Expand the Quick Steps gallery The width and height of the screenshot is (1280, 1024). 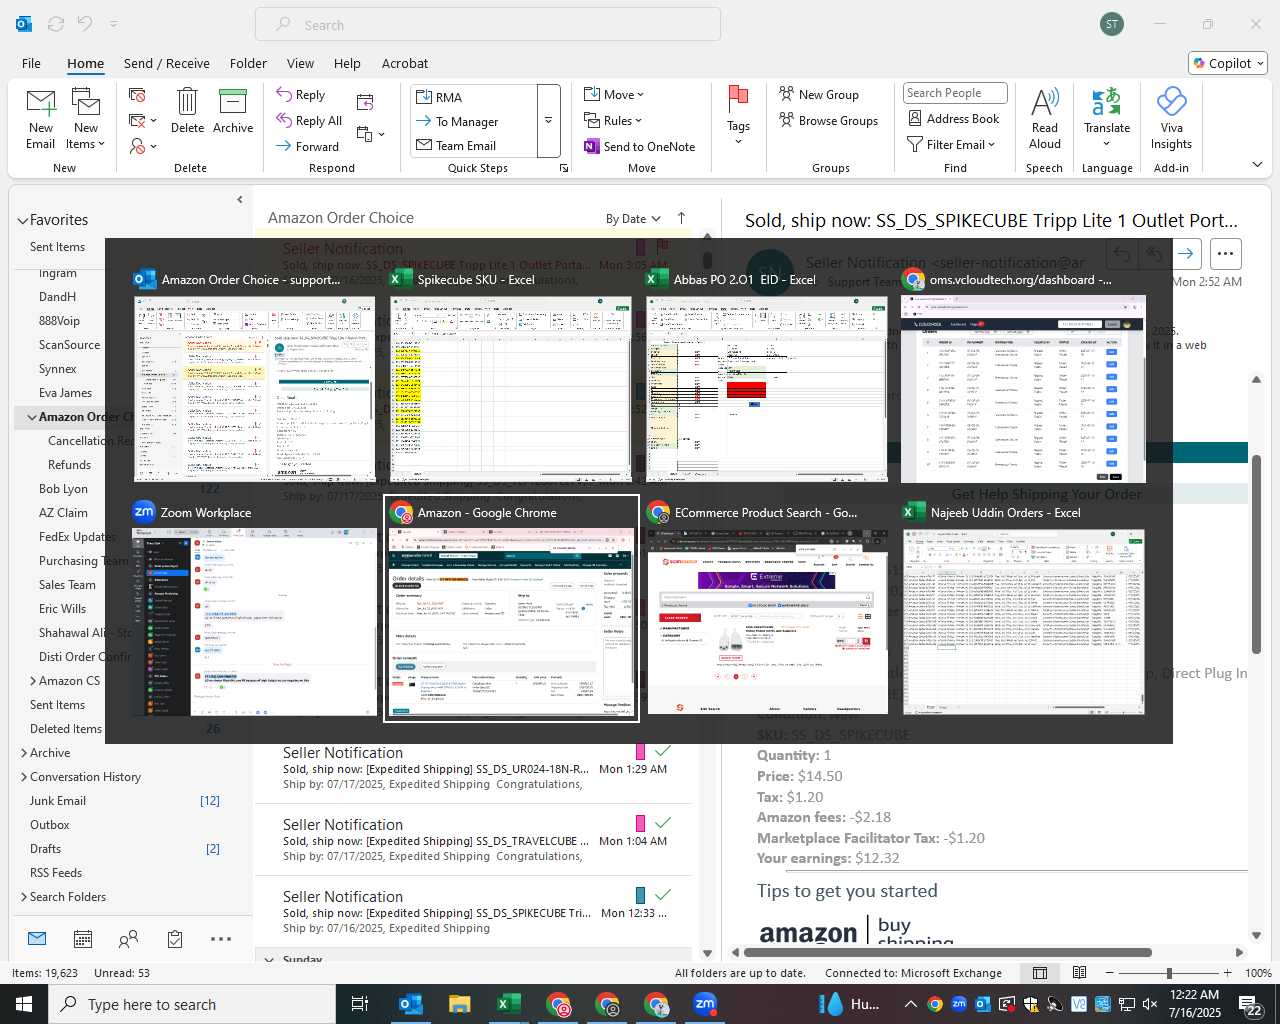tap(548, 121)
